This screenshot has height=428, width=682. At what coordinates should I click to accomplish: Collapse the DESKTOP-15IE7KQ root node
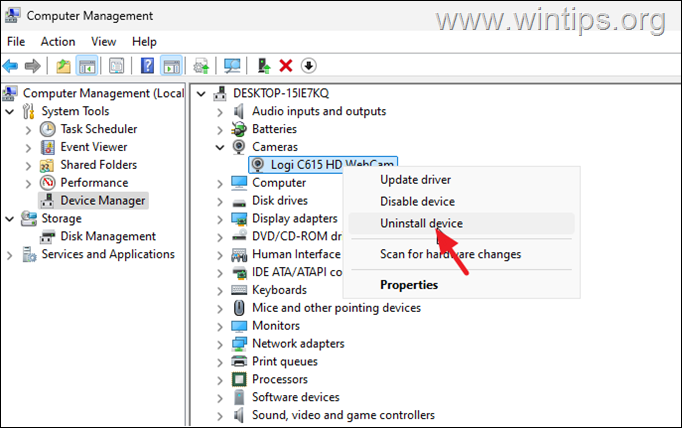tap(201, 94)
